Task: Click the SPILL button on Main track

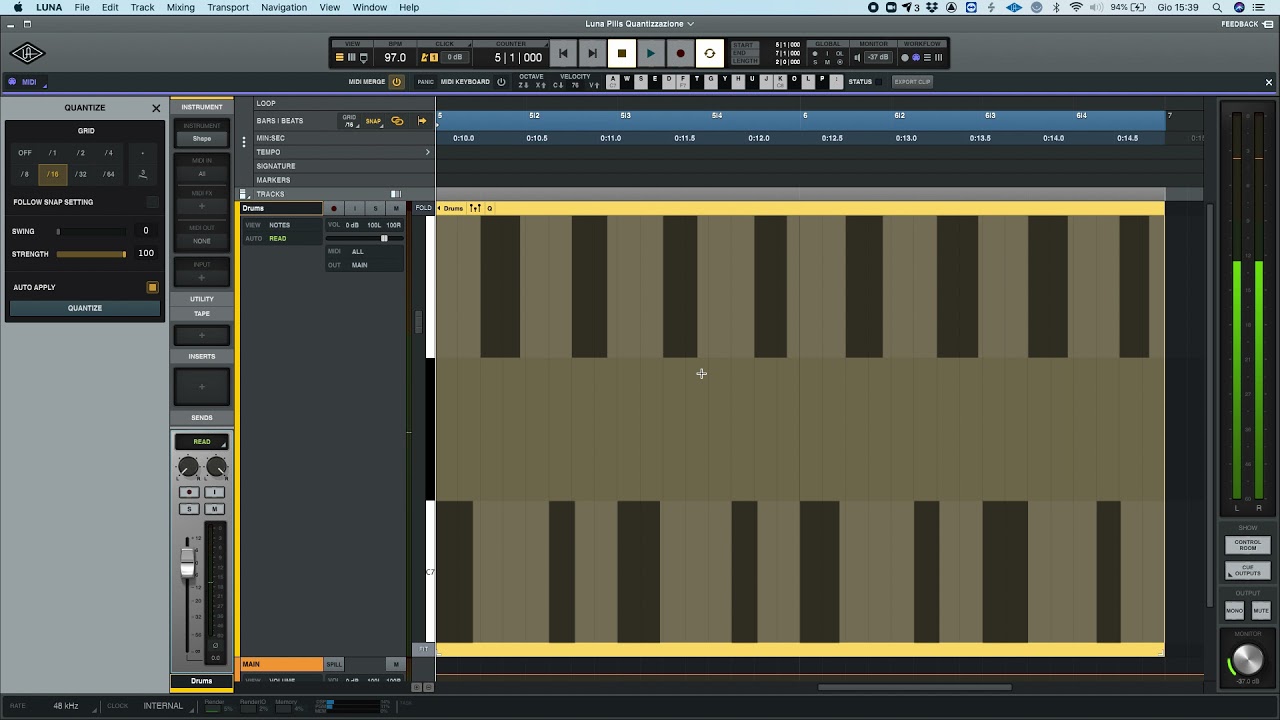Action: coord(334,664)
